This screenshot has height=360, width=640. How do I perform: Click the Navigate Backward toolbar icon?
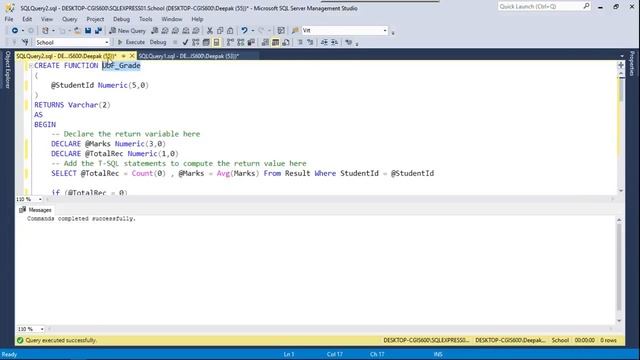[15, 31]
